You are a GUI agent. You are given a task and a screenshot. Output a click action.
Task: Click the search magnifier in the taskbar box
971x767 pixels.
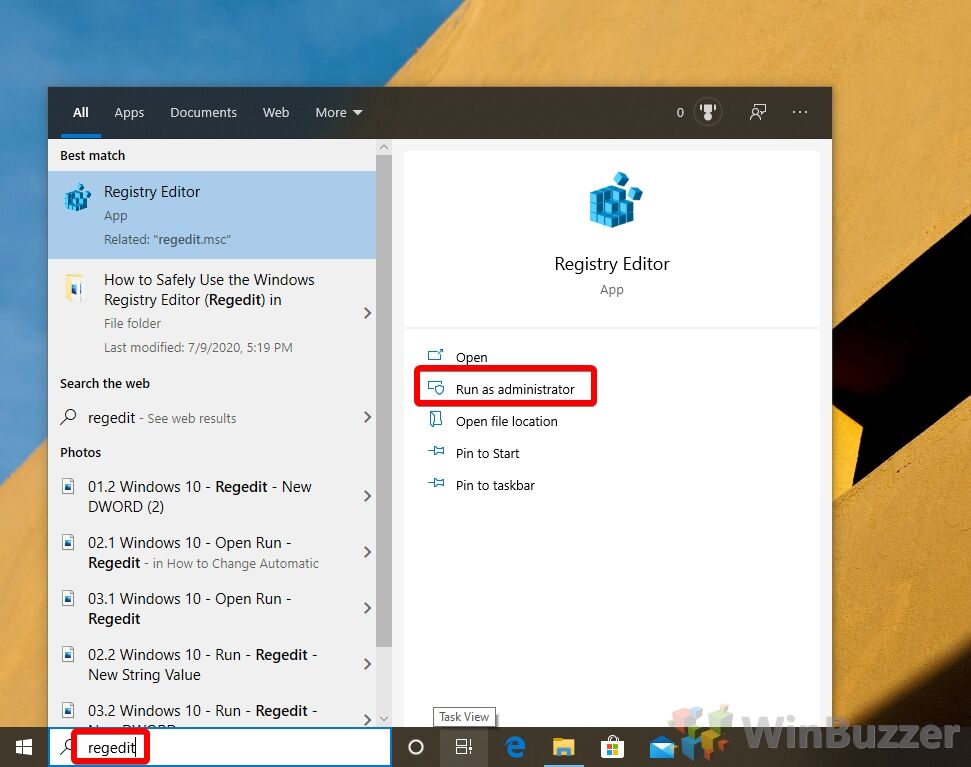[66, 747]
